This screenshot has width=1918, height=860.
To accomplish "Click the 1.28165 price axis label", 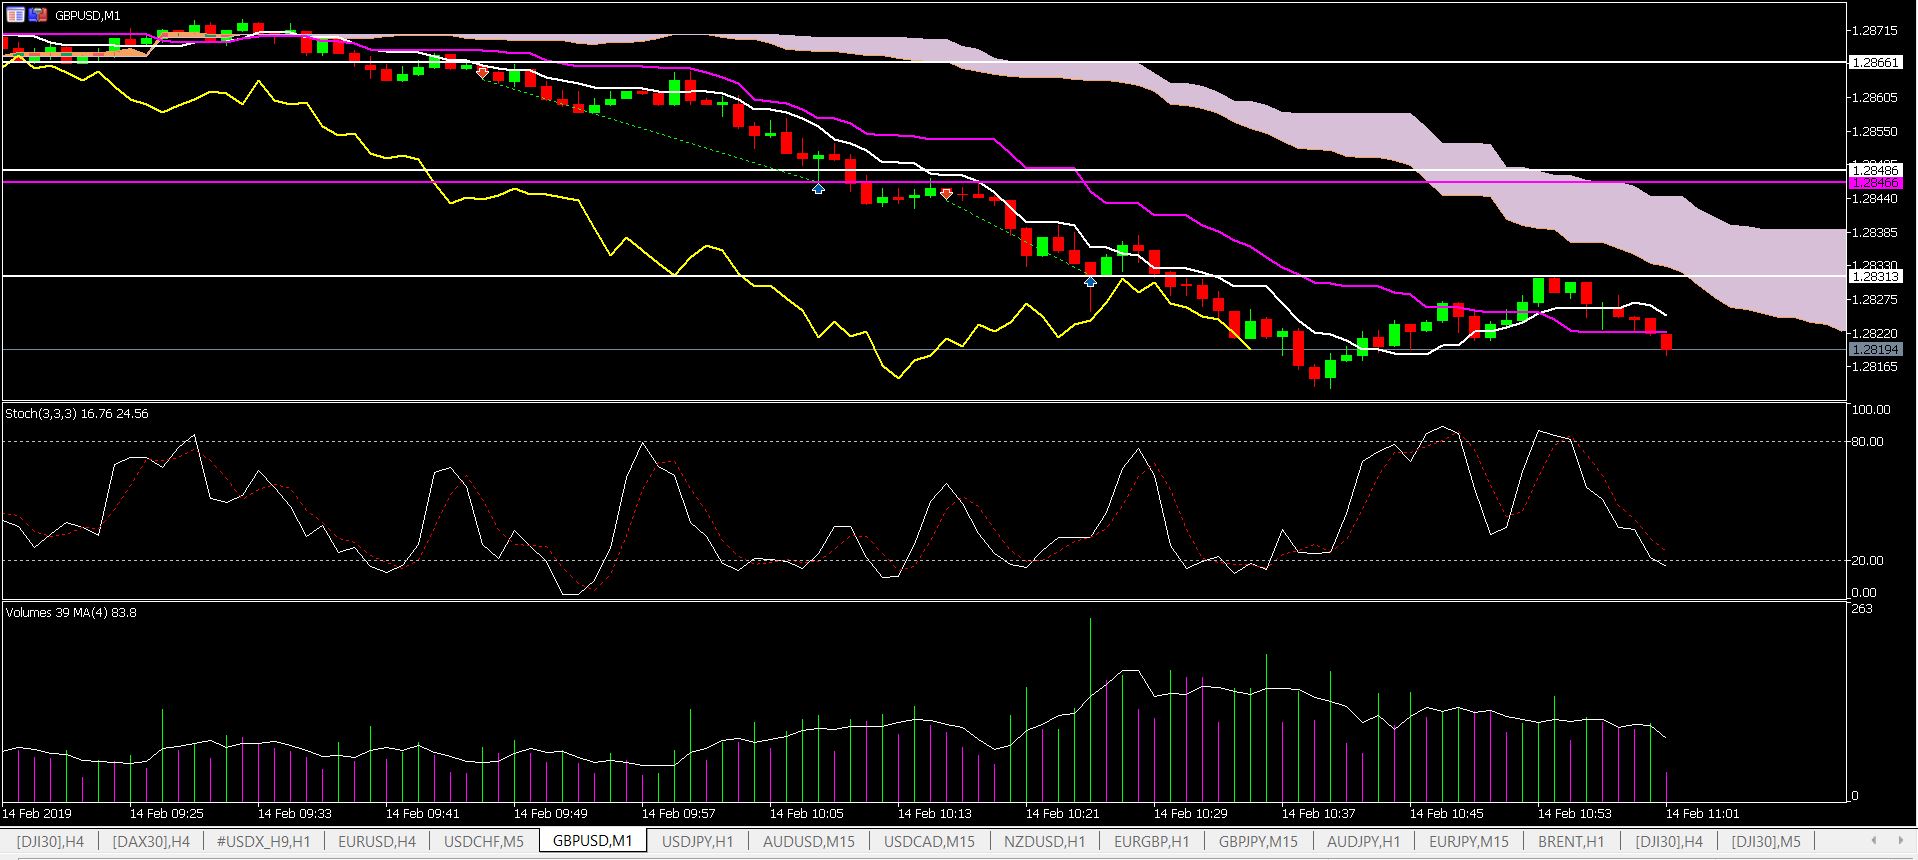I will click(1875, 367).
